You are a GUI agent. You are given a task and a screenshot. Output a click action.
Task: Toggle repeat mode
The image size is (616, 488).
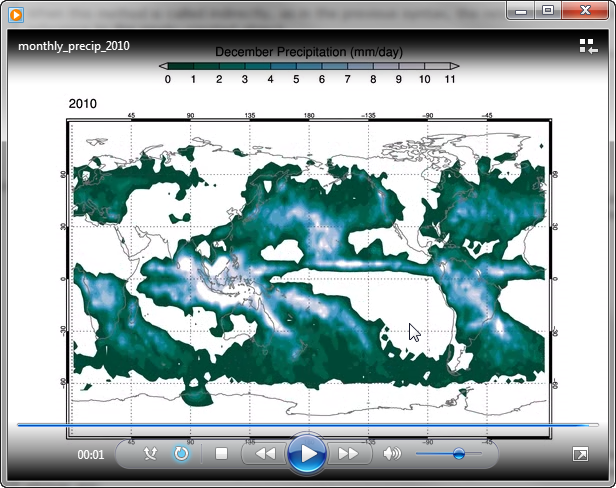[x=181, y=454]
